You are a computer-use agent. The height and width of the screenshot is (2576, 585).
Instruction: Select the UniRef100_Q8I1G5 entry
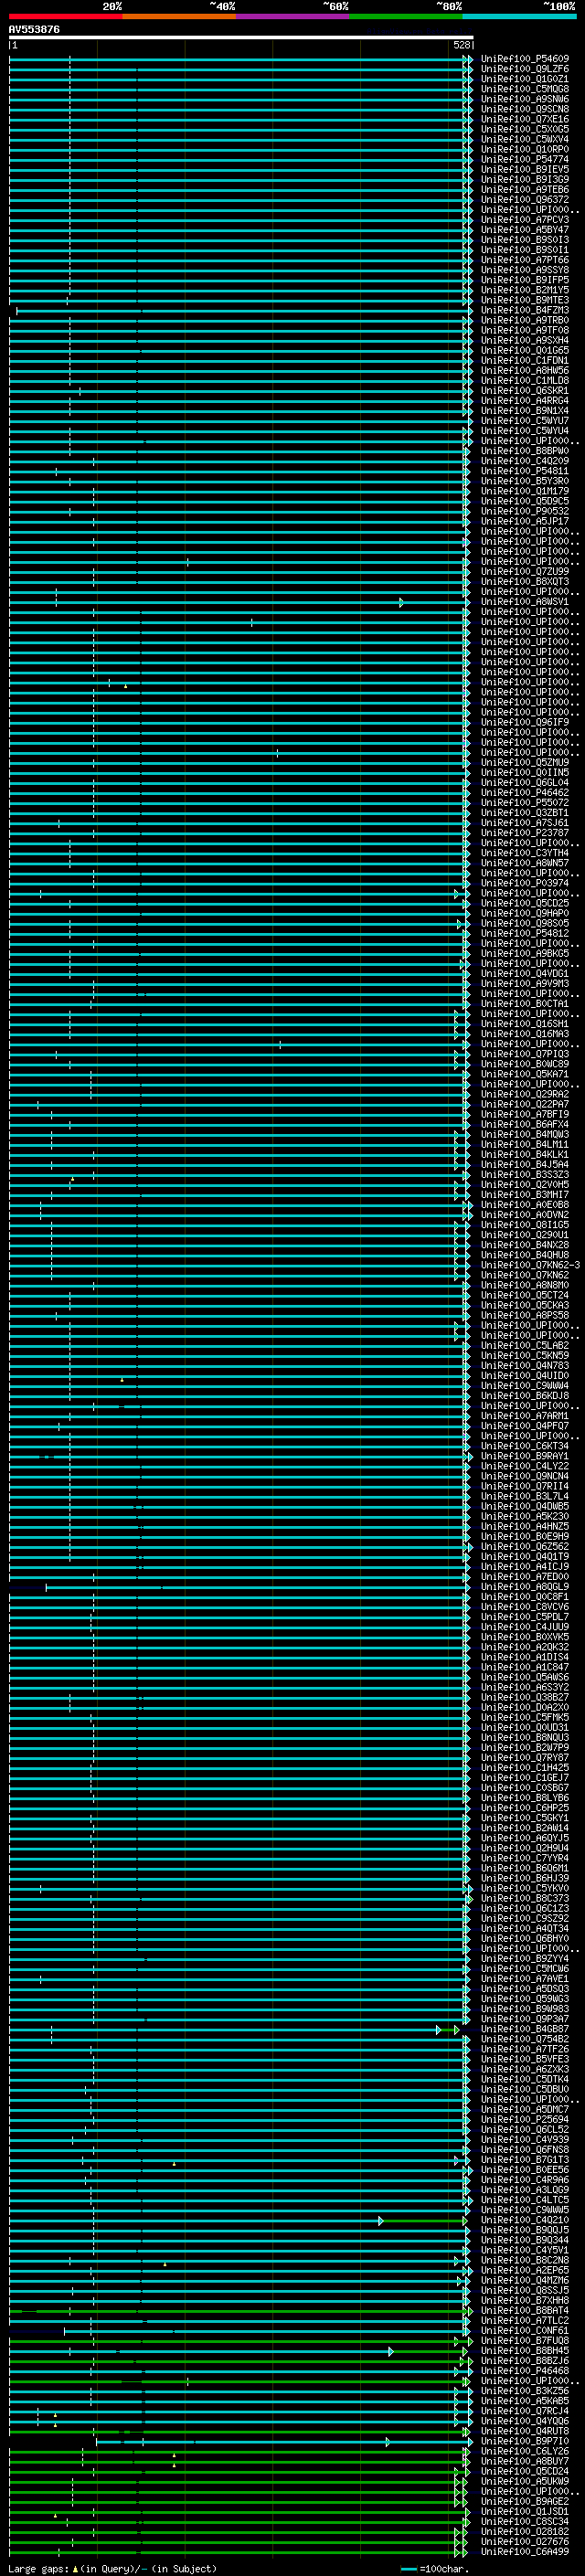[x=525, y=1225]
